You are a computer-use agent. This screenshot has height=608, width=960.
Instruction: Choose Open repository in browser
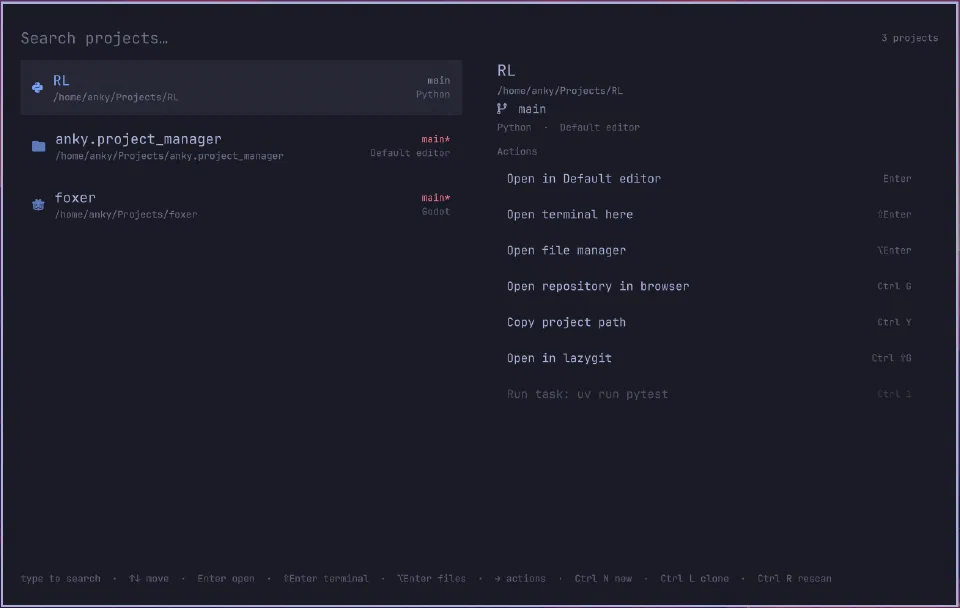(709, 286)
